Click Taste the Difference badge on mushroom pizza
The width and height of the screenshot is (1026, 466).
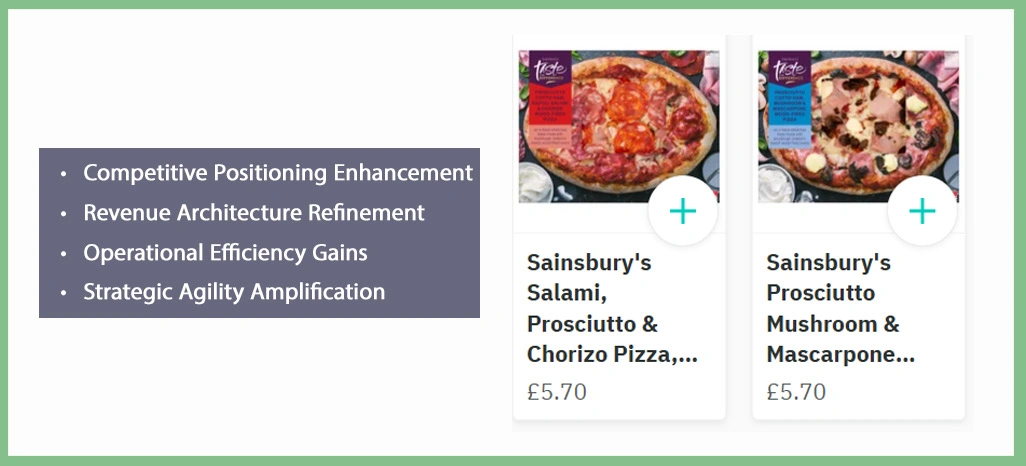(784, 69)
